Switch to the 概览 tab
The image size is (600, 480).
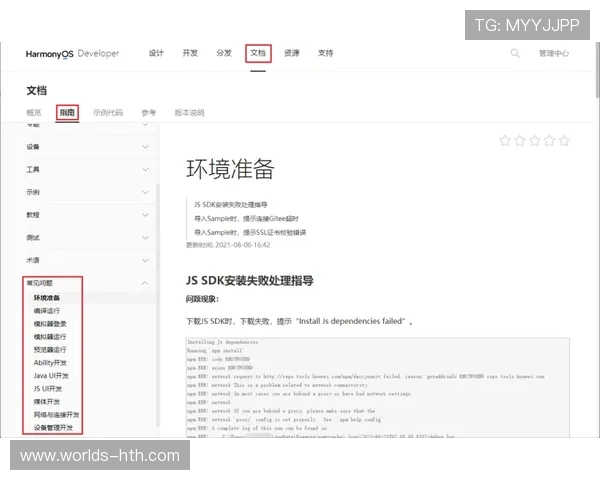34,113
